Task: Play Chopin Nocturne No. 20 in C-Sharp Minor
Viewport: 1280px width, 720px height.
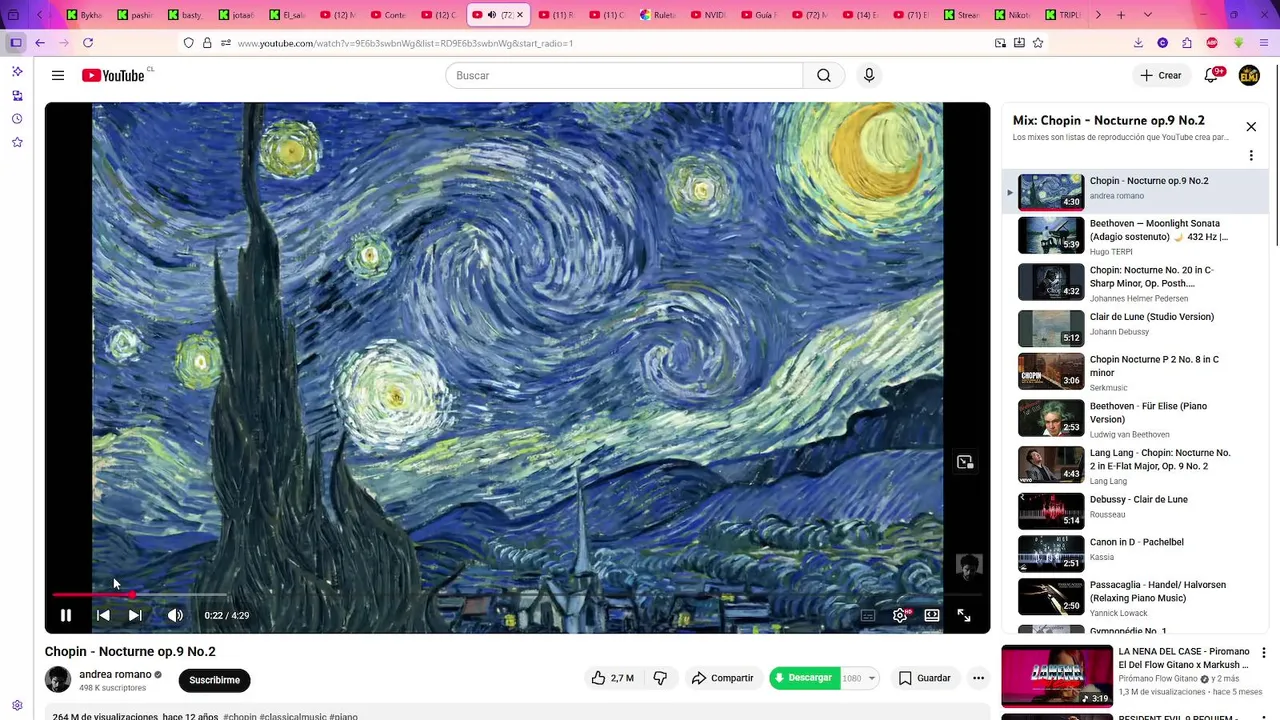Action: (1135, 282)
